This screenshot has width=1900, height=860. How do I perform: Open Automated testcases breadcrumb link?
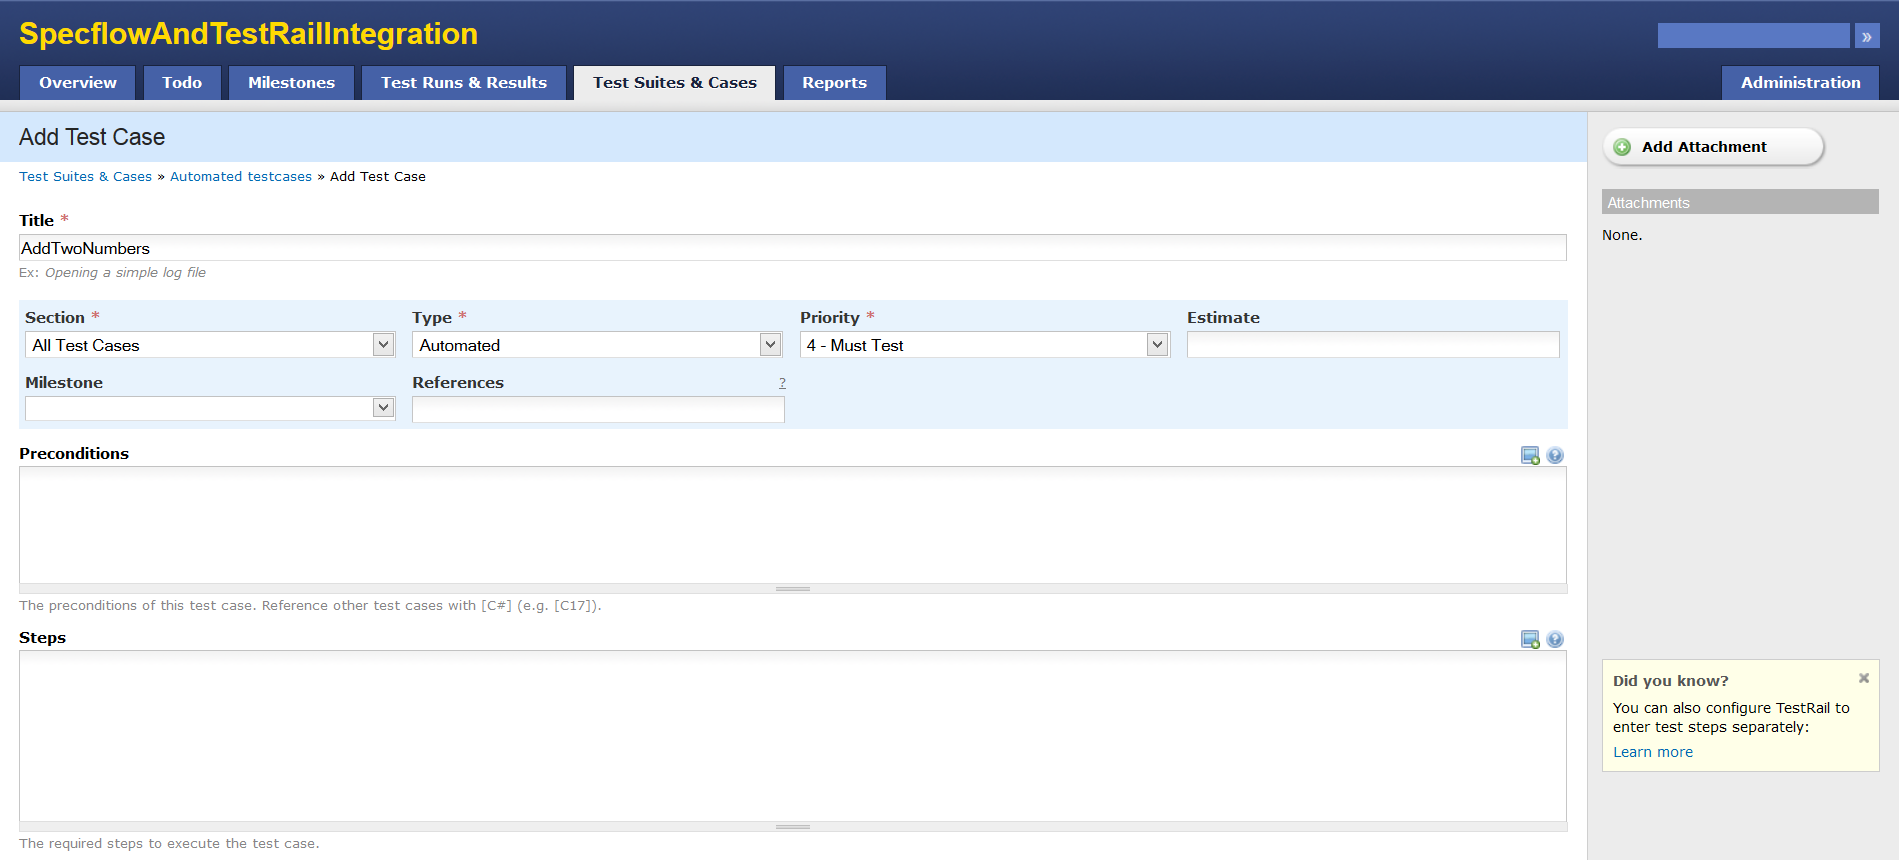241,177
